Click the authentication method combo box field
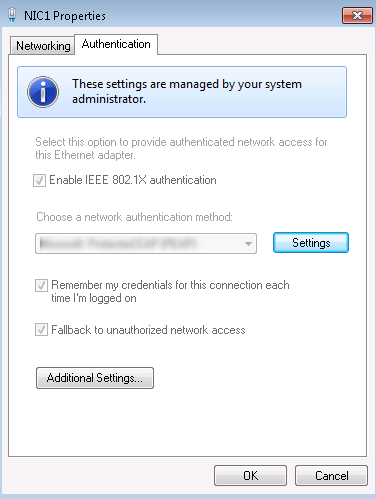Screen dimensions: 376x499 [146, 244]
